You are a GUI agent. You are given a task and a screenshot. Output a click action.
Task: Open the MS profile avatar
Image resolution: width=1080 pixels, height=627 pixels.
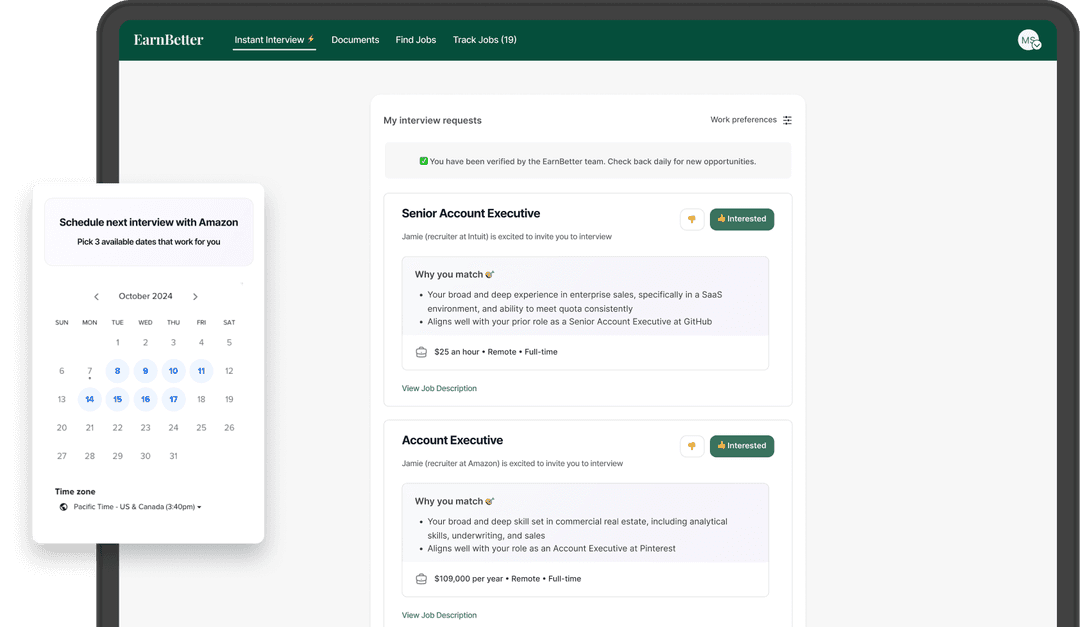(1028, 40)
